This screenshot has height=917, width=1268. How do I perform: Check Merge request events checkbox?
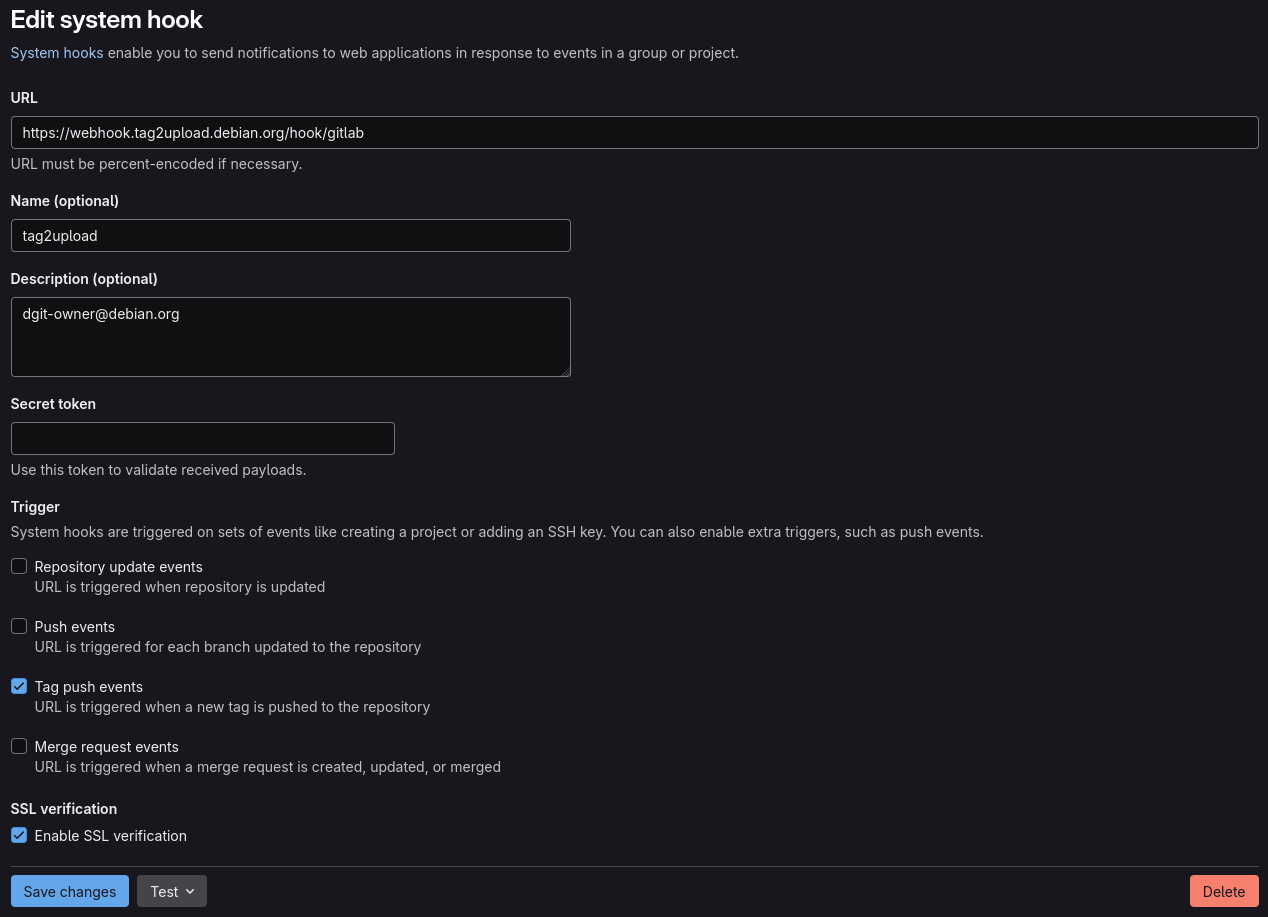click(x=19, y=746)
